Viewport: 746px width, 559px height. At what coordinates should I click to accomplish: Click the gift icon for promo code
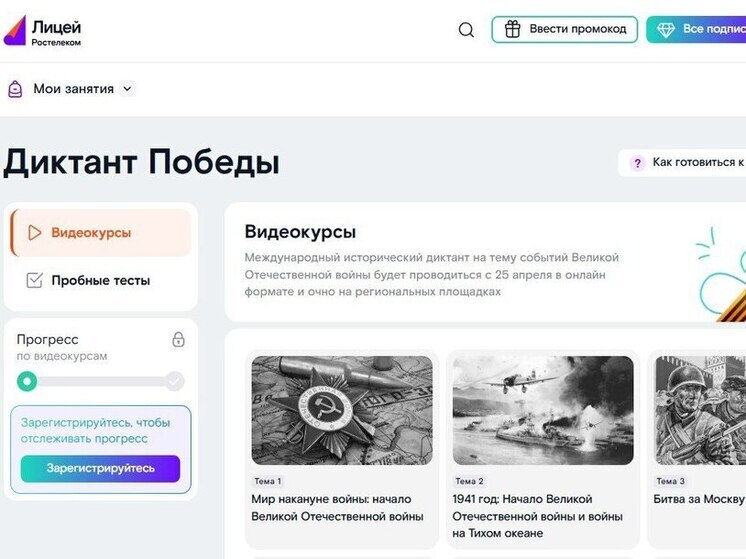[x=512, y=29]
